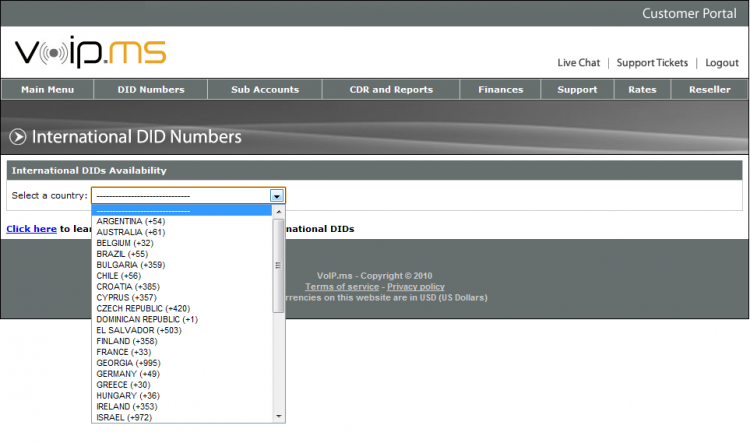750x443 pixels.
Task: Log out of the customer portal
Action: pyautogui.click(x=722, y=63)
